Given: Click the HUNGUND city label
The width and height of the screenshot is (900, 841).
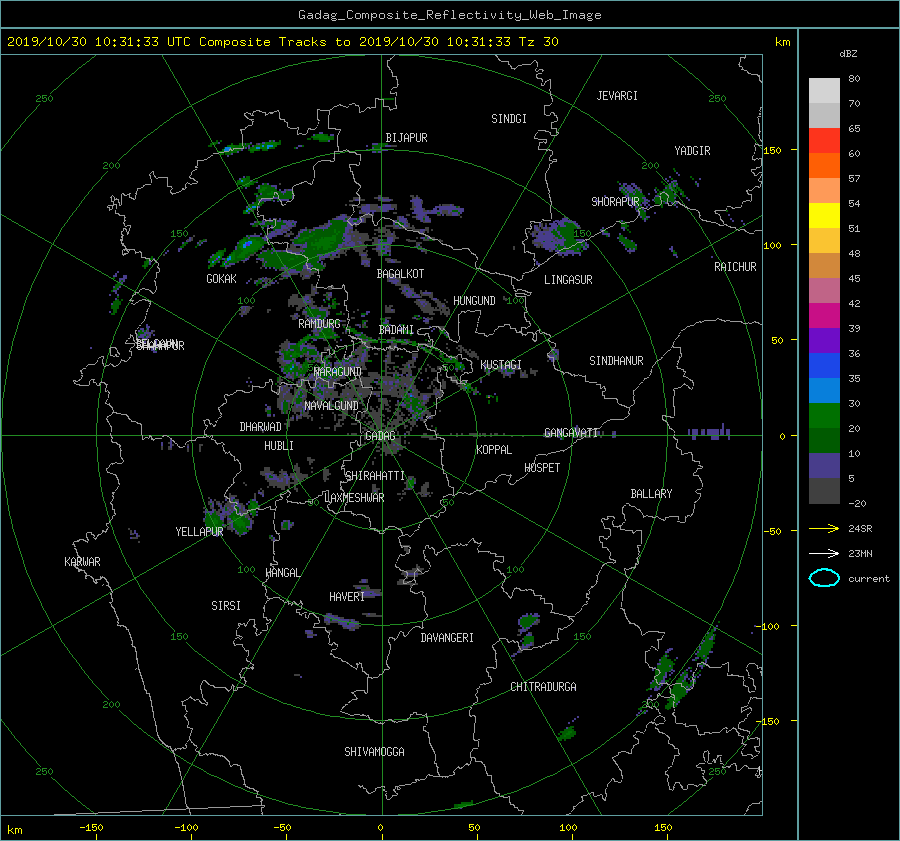Looking at the screenshot, I should click(474, 301).
